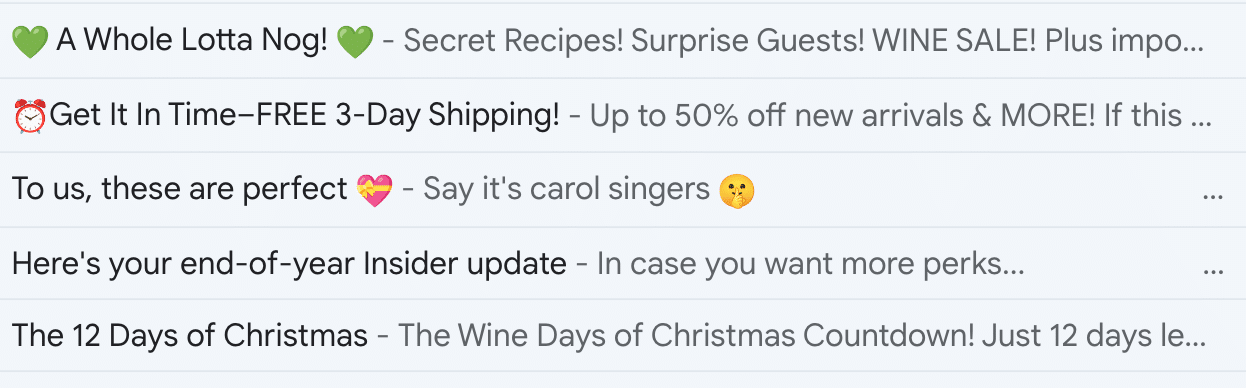Click the green heart before 'A Whole'
Image resolution: width=1246 pixels, height=388 pixels.
[30, 42]
